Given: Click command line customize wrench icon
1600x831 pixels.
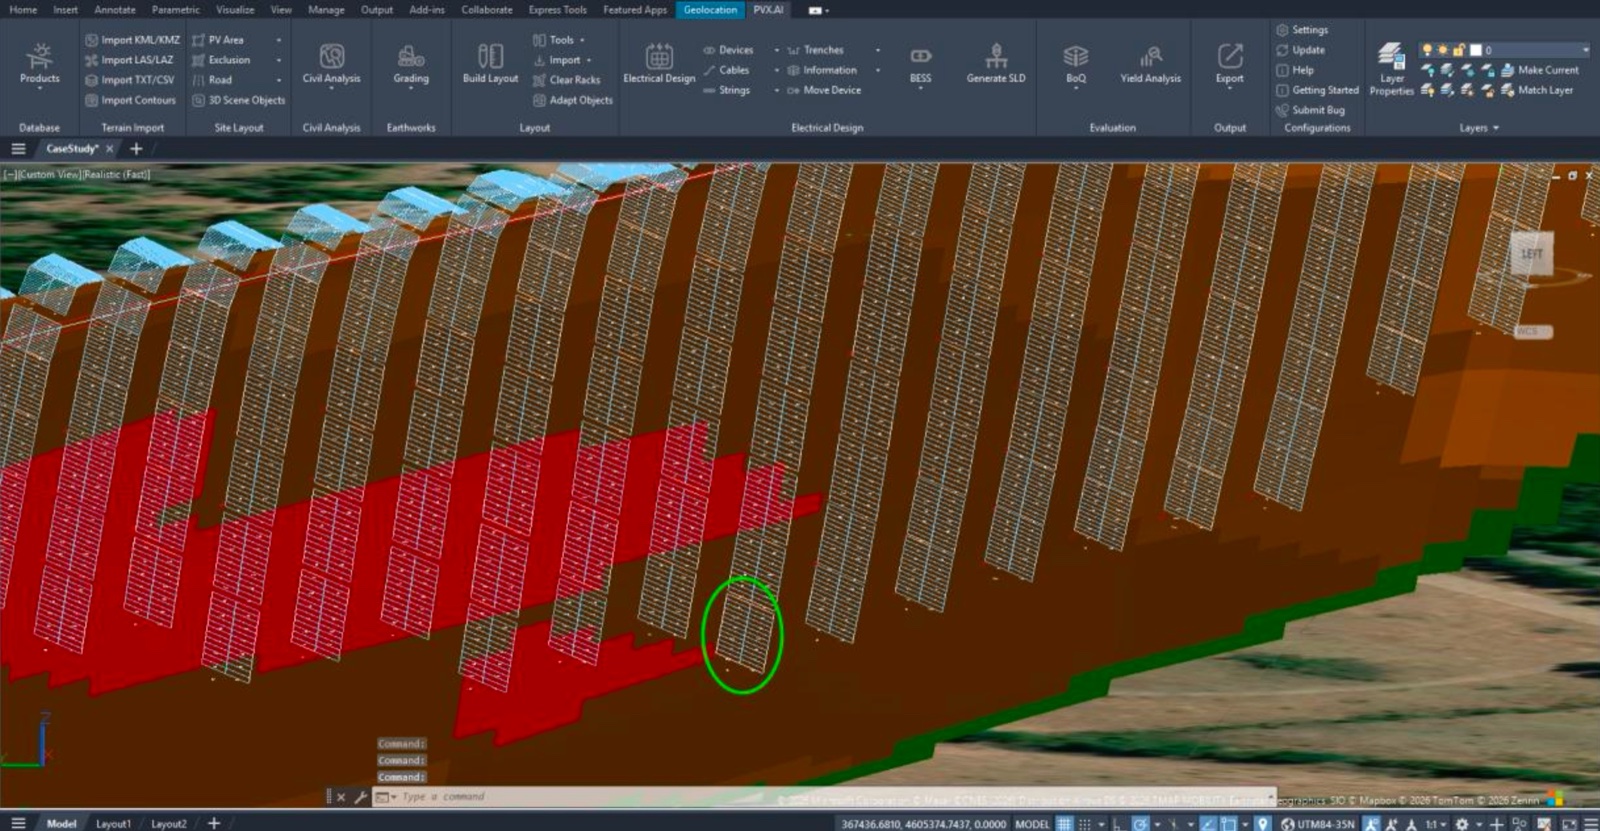Looking at the screenshot, I should [x=360, y=797].
